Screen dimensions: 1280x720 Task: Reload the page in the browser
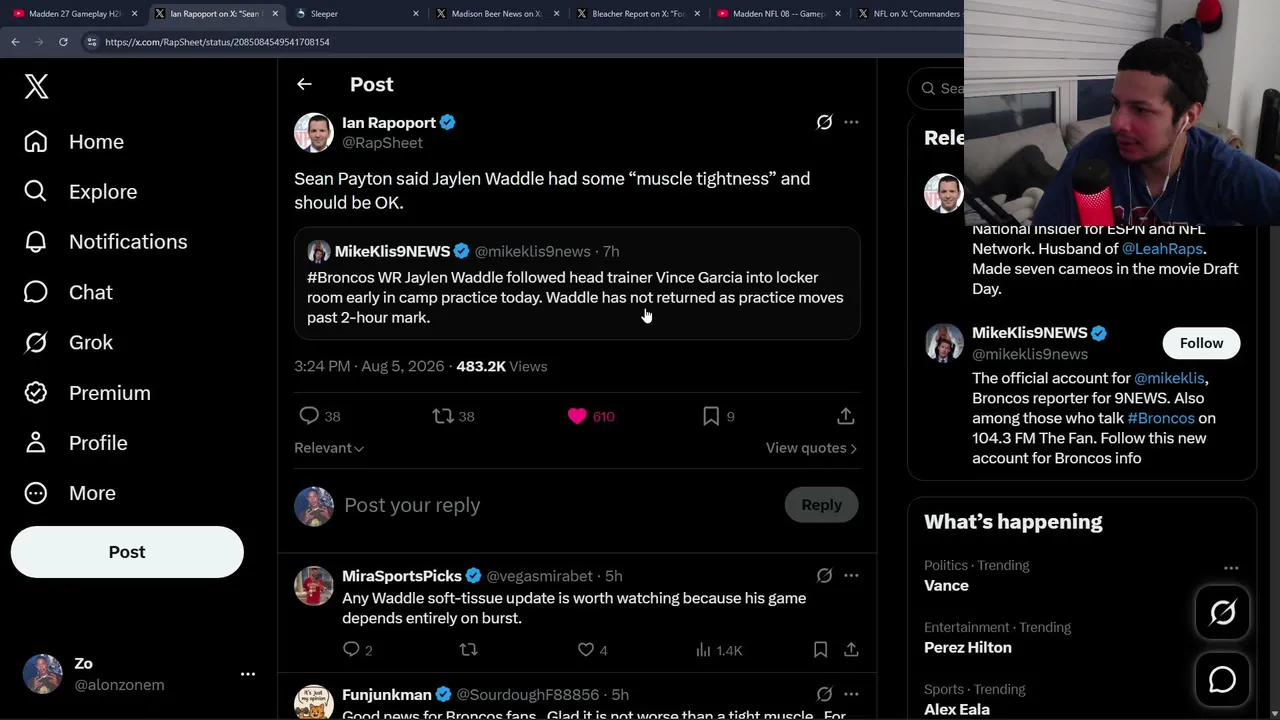[x=63, y=42]
